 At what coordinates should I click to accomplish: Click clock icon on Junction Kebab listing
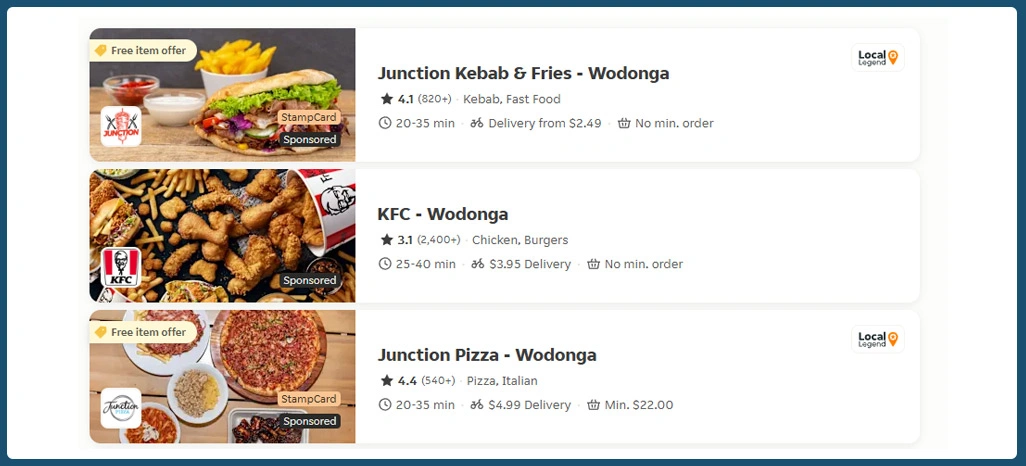pyautogui.click(x=386, y=123)
